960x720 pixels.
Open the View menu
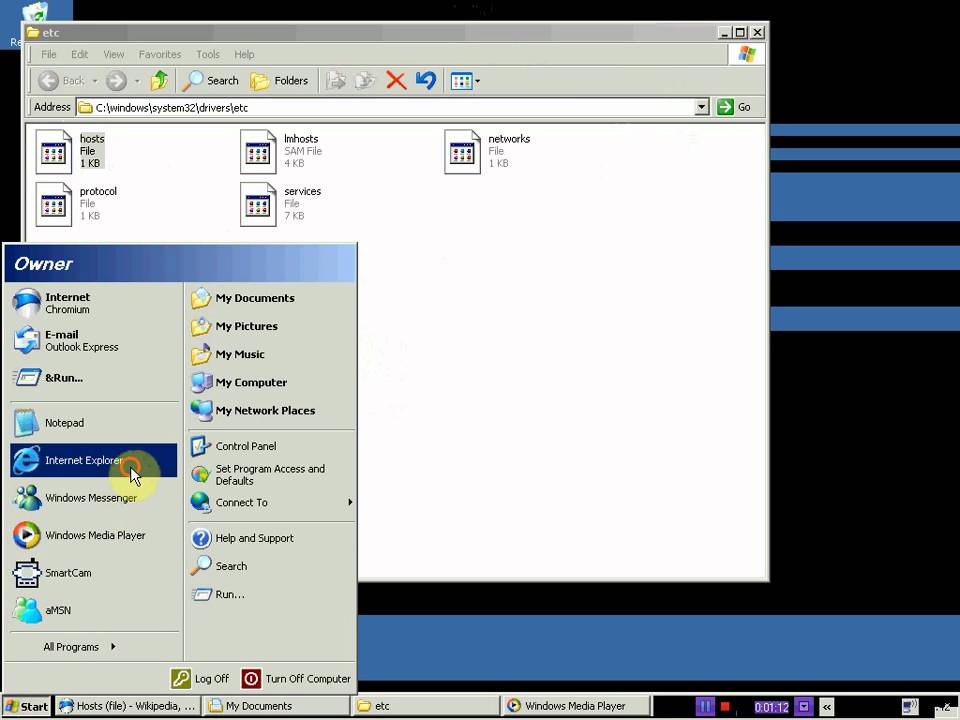[114, 54]
